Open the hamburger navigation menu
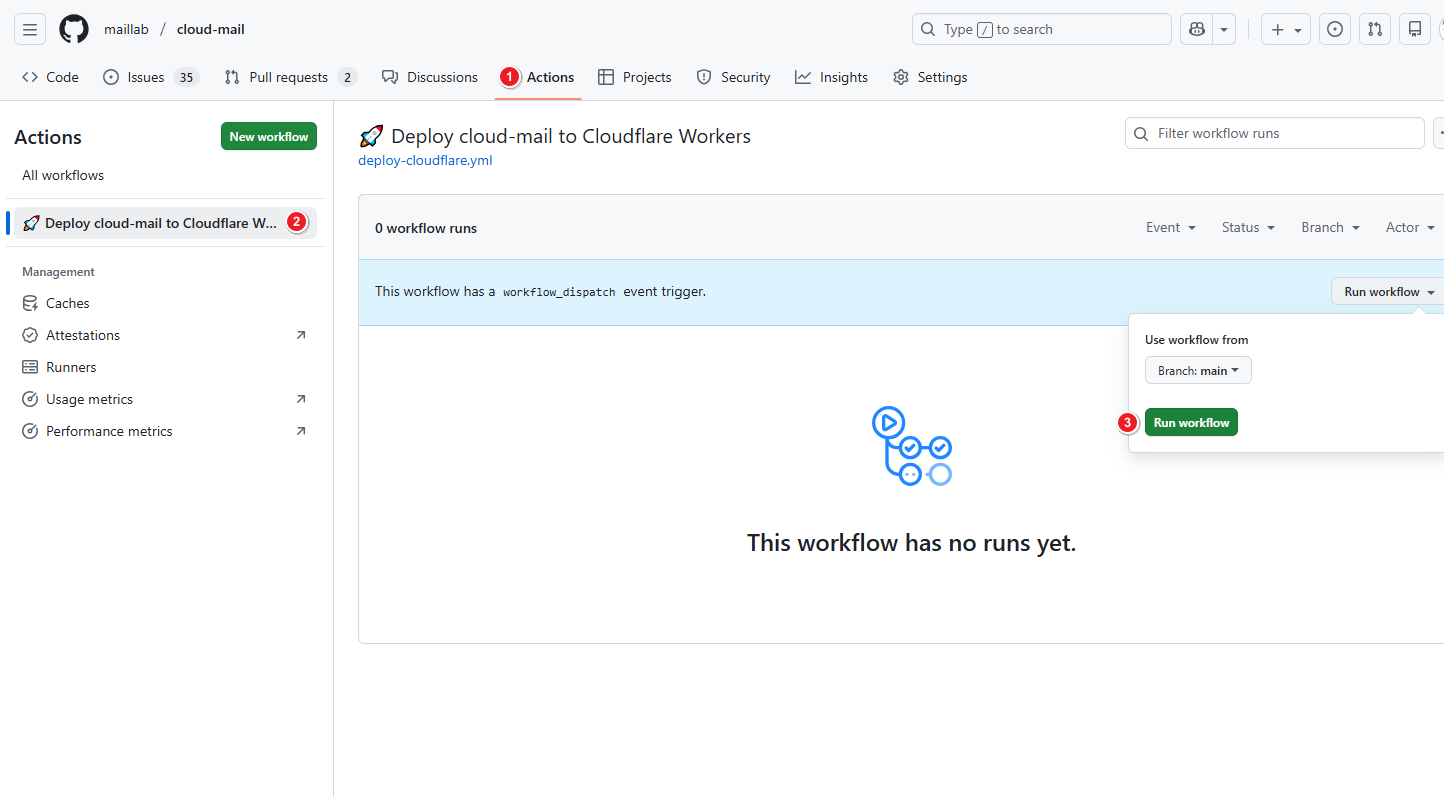1444x797 pixels. pos(30,30)
